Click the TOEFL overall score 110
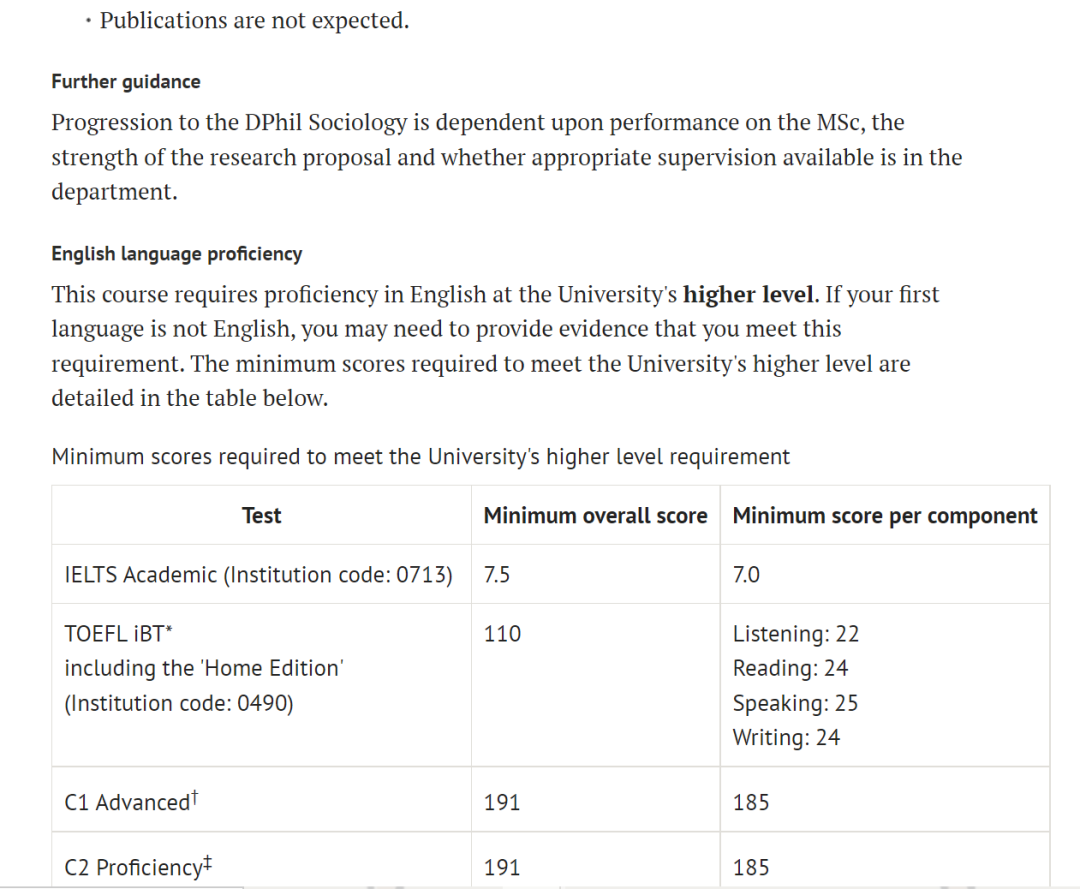This screenshot has height=889, width=1080. (502, 634)
